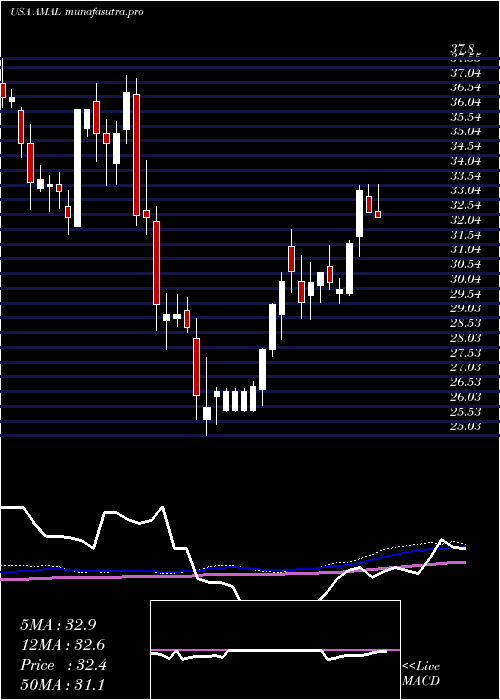
Task: Select the 27.03 price axis label
Action: click(466, 367)
